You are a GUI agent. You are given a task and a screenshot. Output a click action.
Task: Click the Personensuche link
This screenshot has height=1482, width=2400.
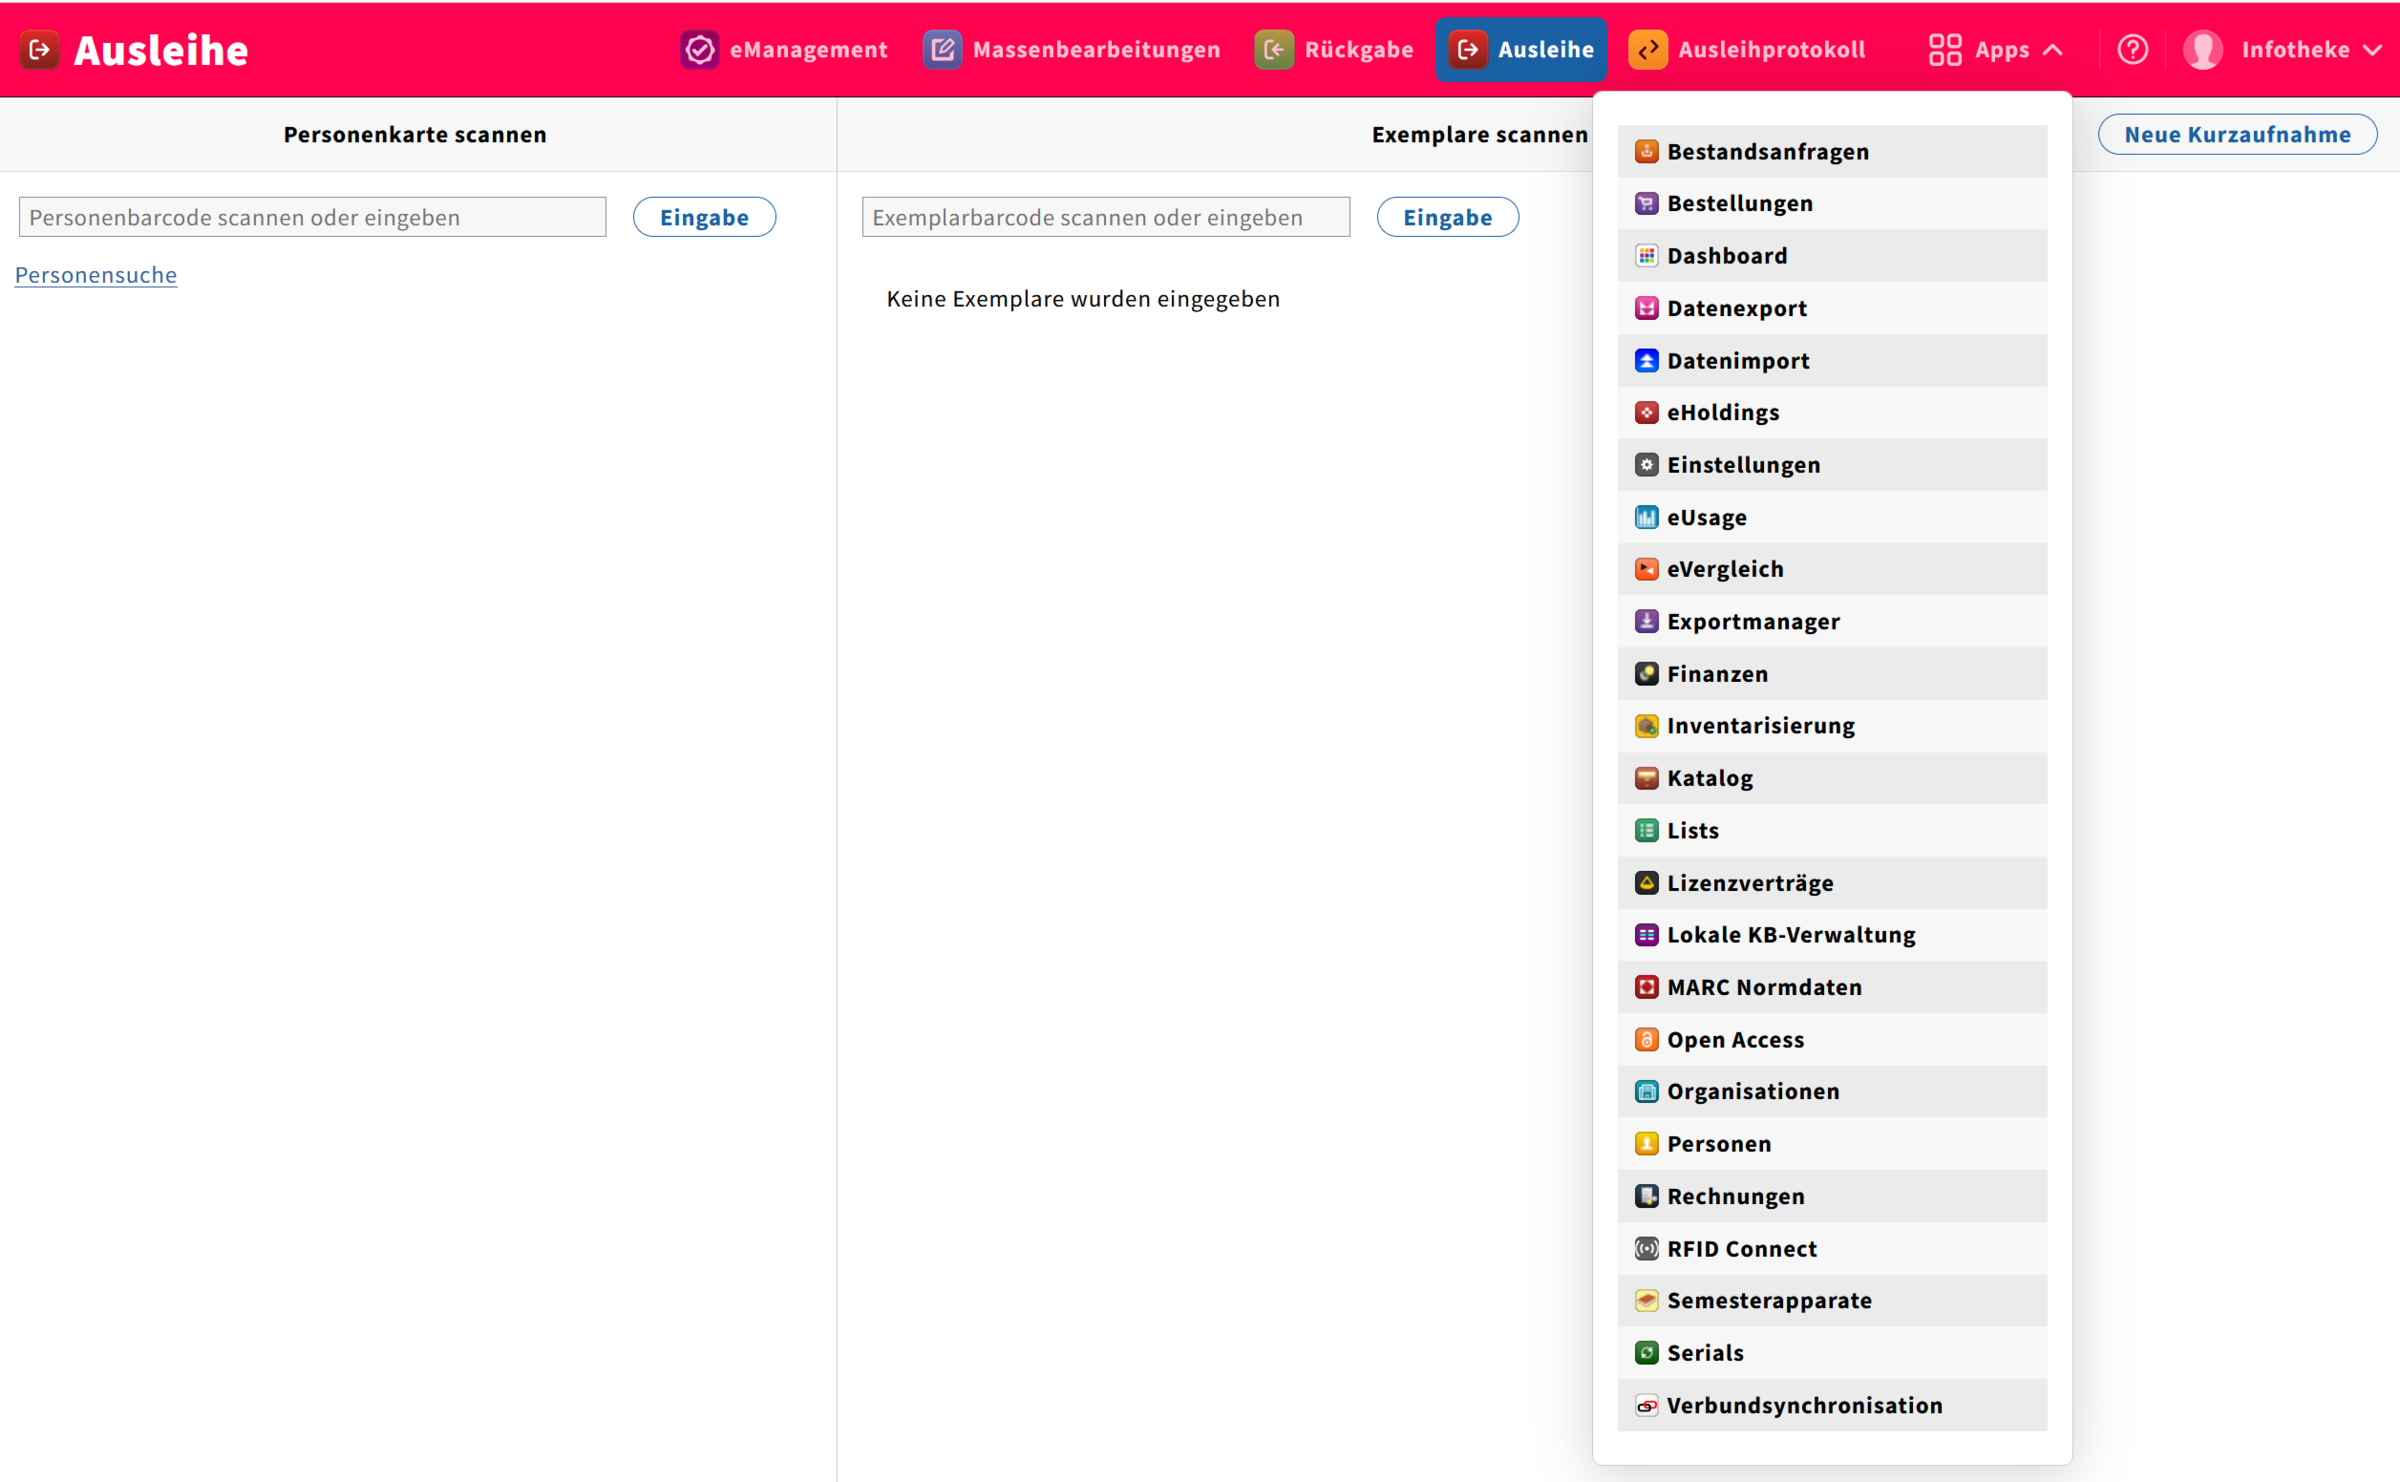point(96,275)
